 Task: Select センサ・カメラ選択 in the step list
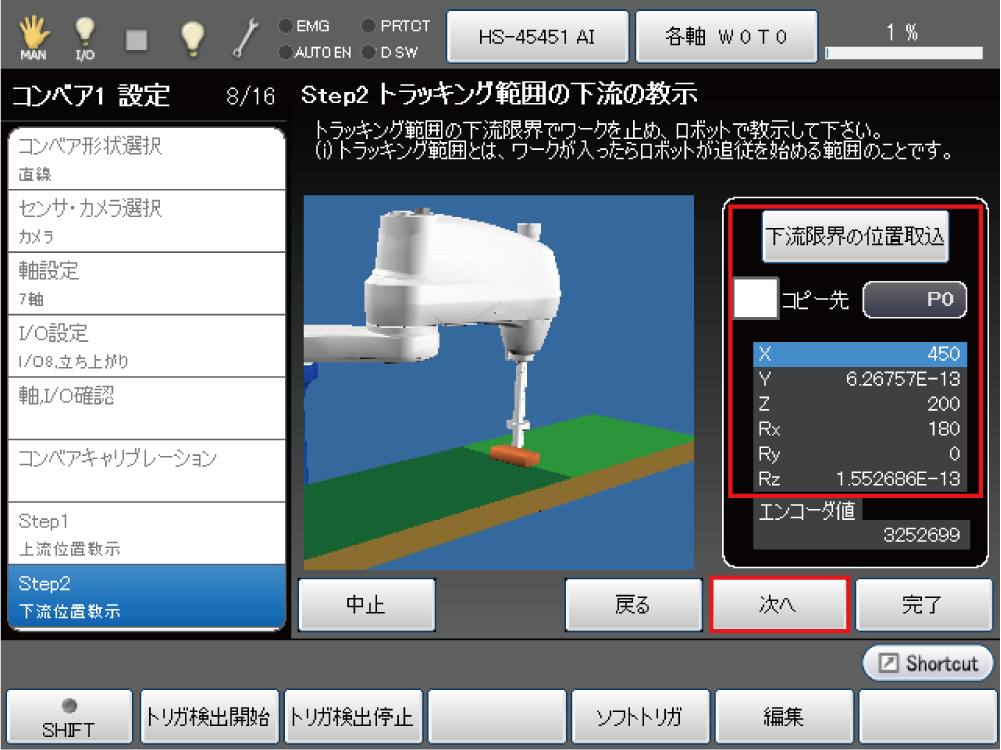point(147,220)
